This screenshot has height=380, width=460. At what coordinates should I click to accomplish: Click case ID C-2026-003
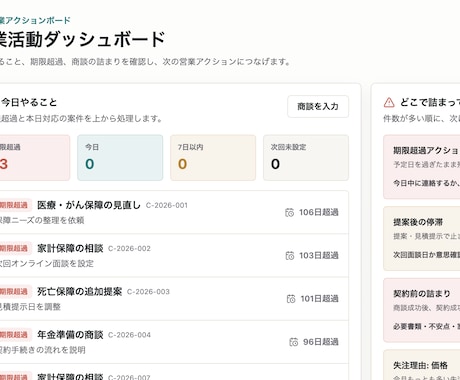[x=148, y=292]
